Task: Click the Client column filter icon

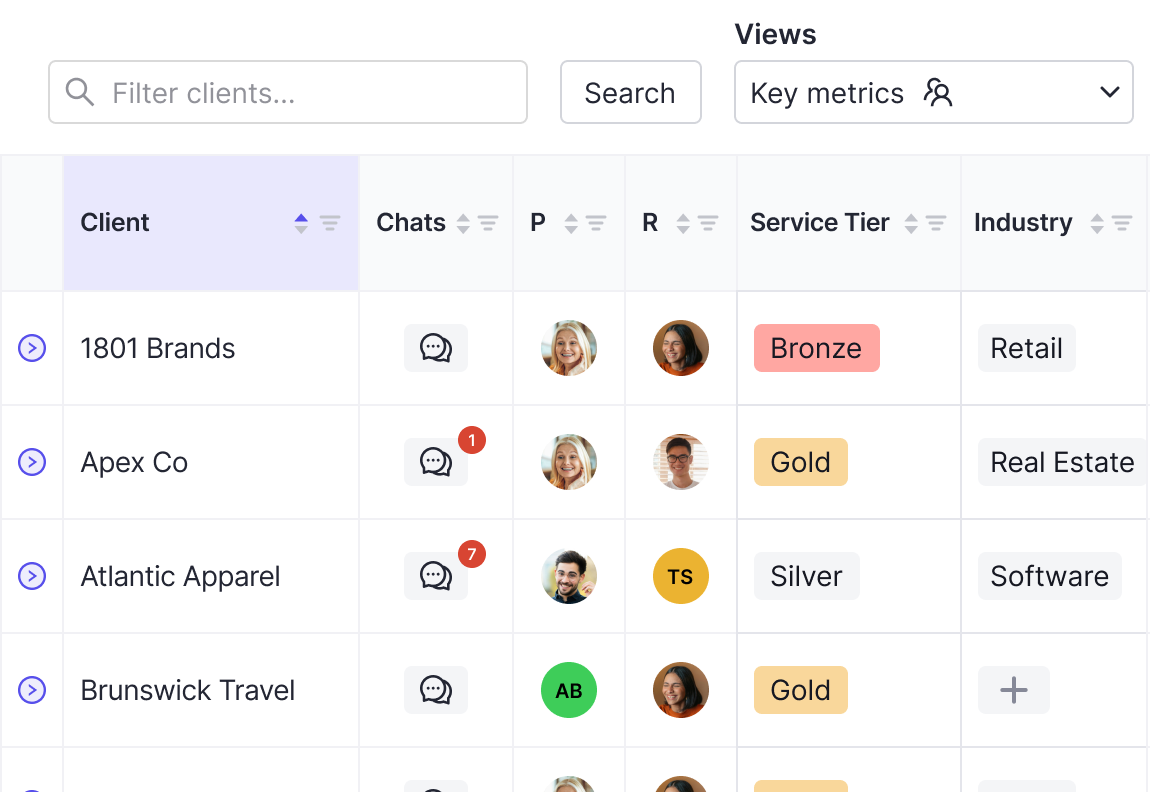Action: [330, 223]
